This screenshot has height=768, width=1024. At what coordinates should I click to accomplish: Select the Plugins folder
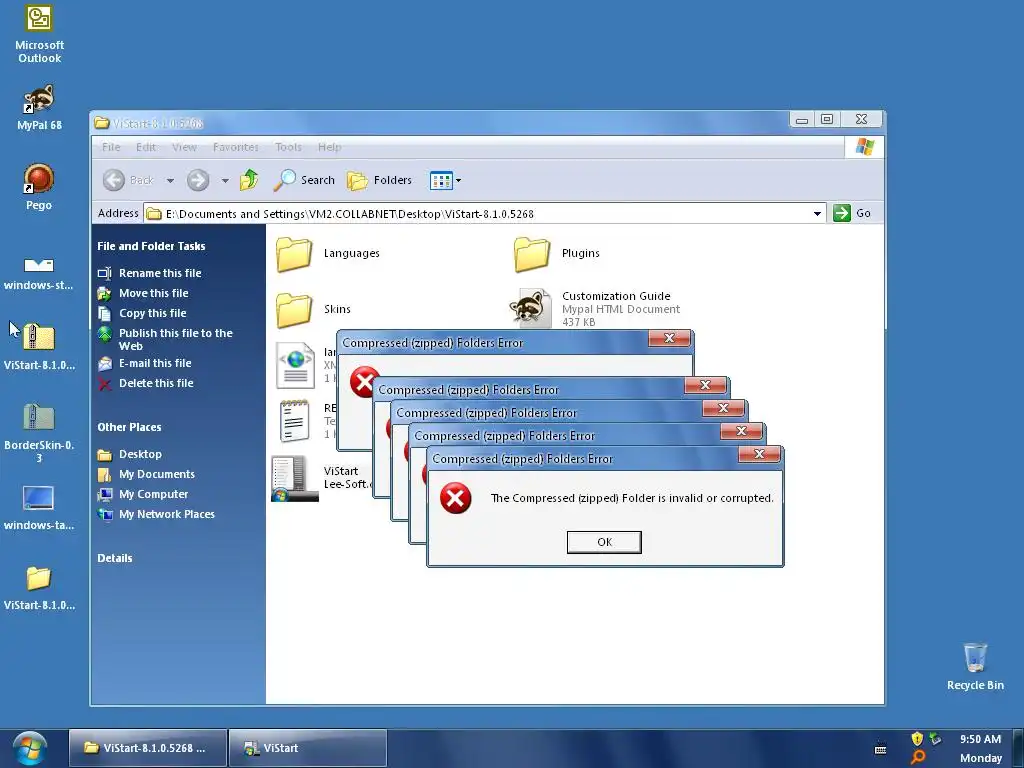(x=556, y=253)
